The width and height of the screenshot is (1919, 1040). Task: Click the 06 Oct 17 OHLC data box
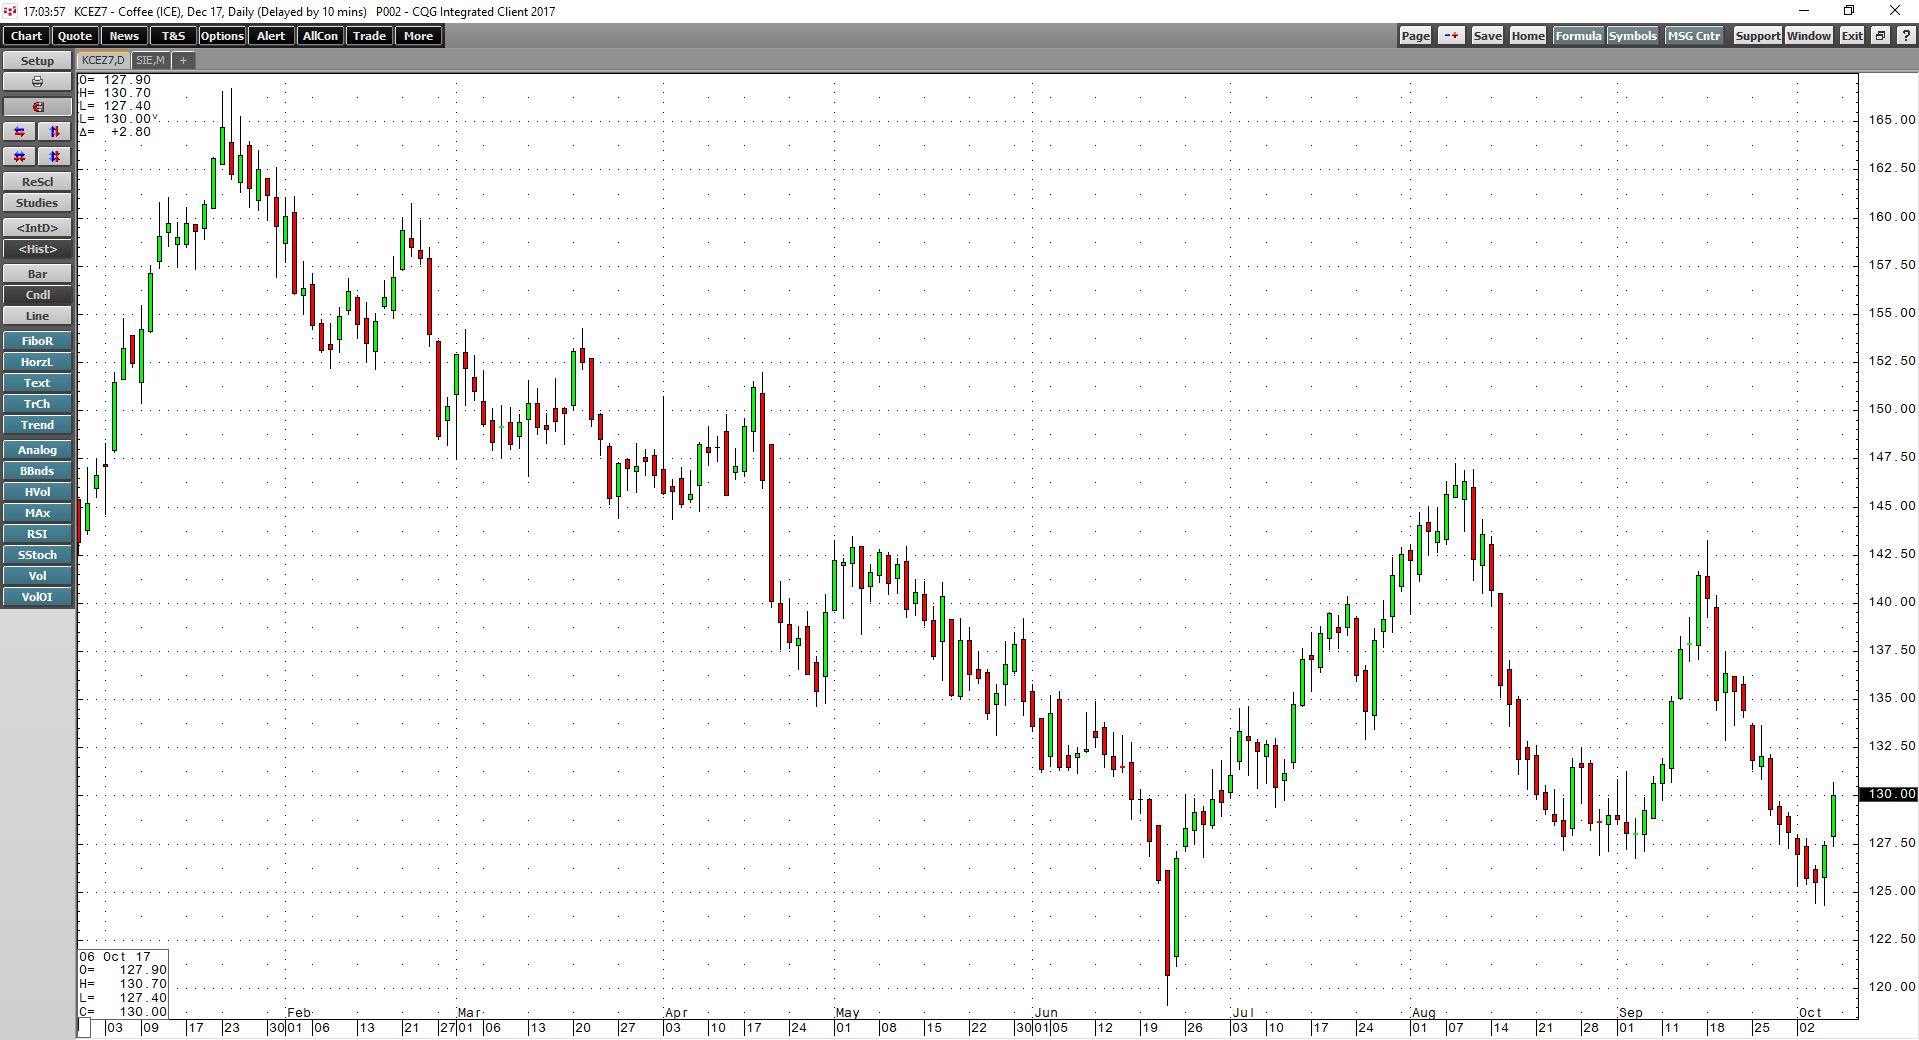pos(123,985)
